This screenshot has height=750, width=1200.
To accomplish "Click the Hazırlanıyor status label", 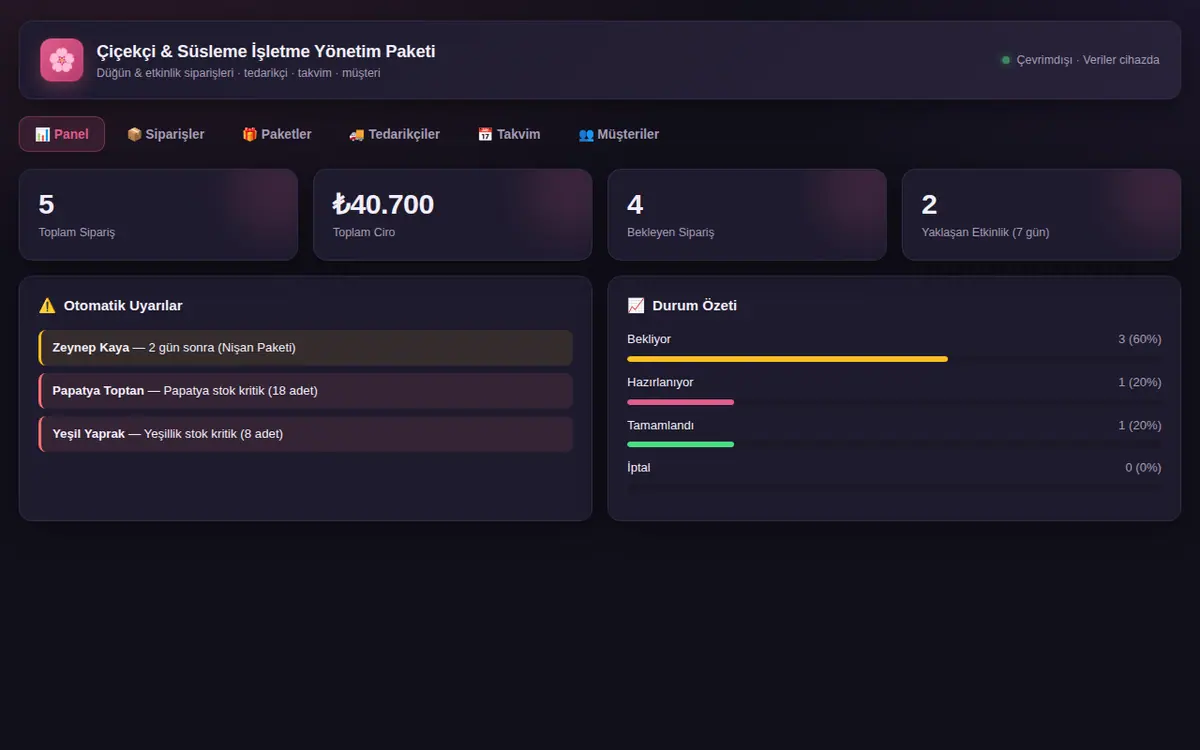I will 660,382.
